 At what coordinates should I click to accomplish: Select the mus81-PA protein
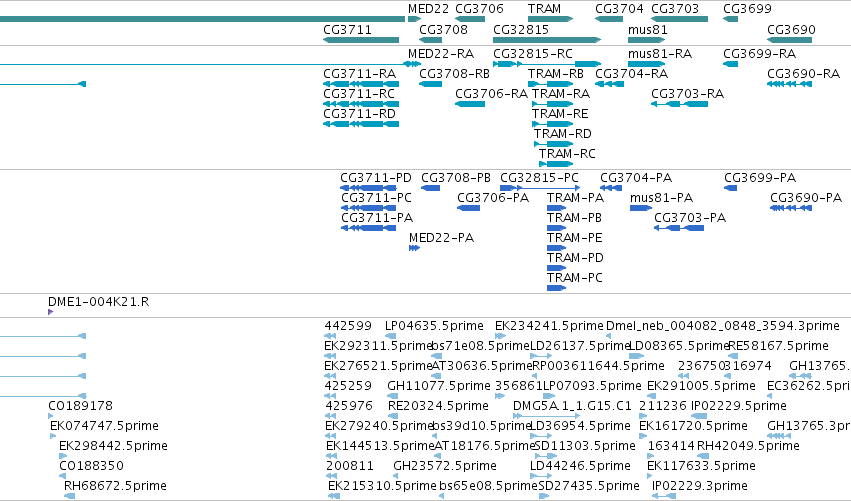pyautogui.click(x=662, y=198)
